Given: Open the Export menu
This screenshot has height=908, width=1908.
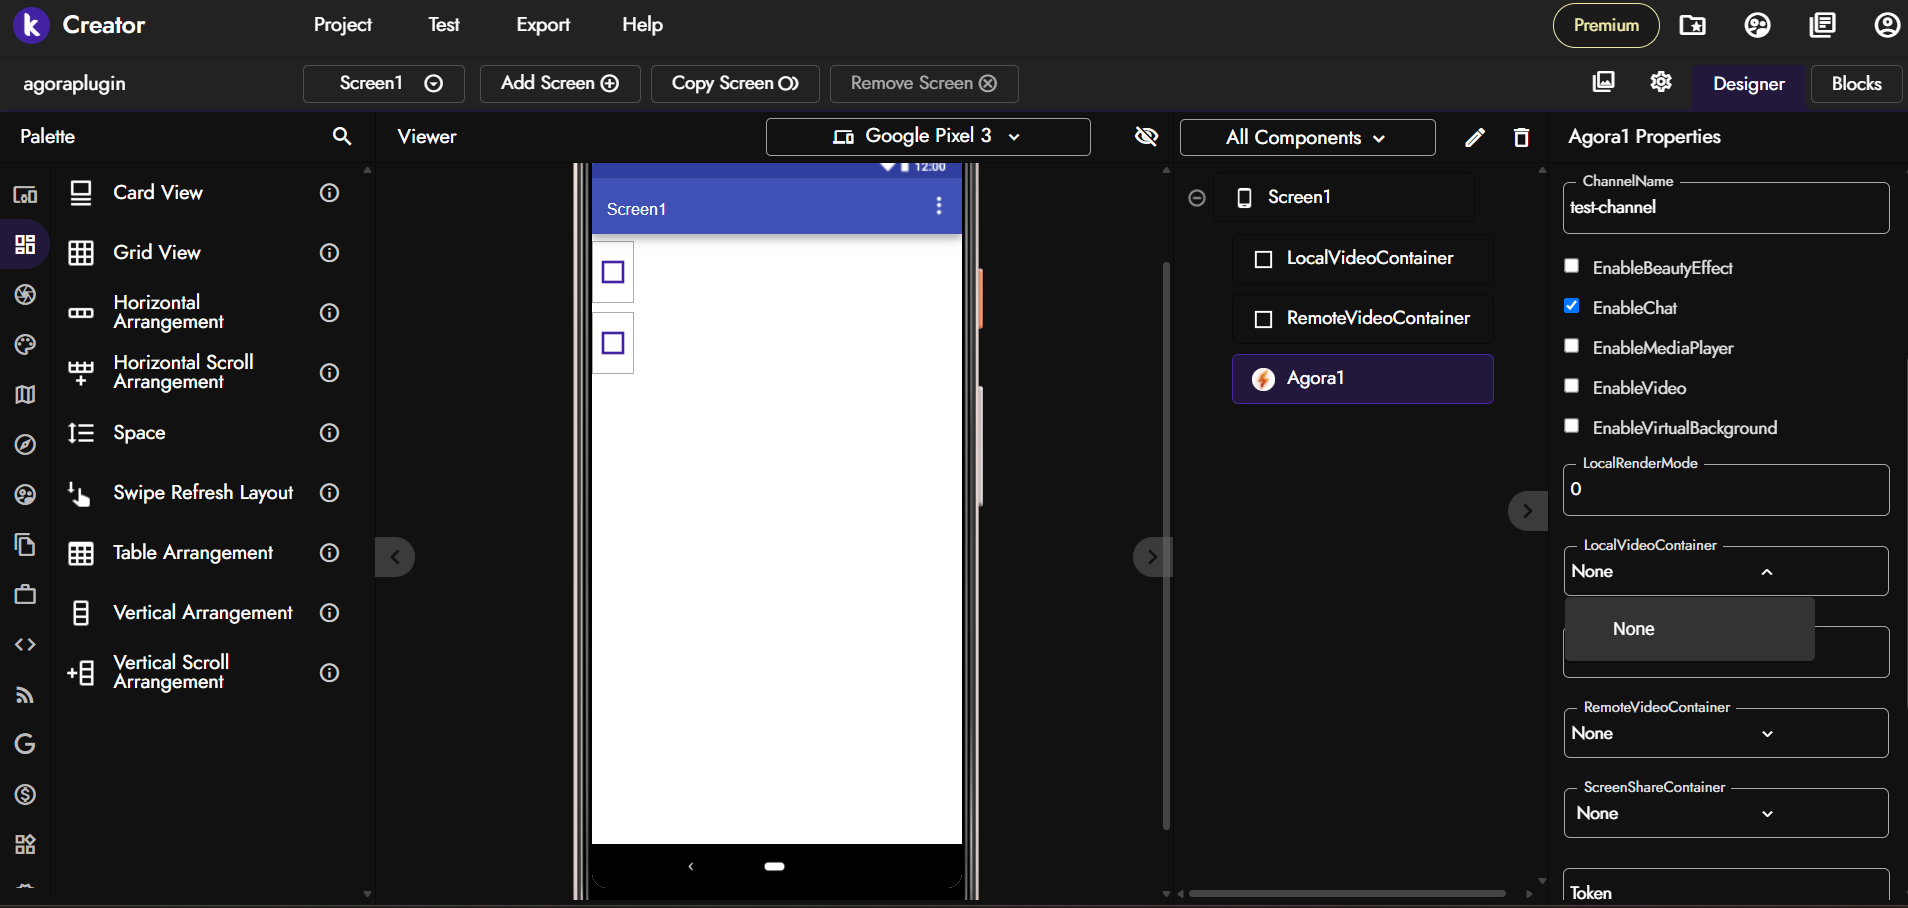Looking at the screenshot, I should [543, 25].
